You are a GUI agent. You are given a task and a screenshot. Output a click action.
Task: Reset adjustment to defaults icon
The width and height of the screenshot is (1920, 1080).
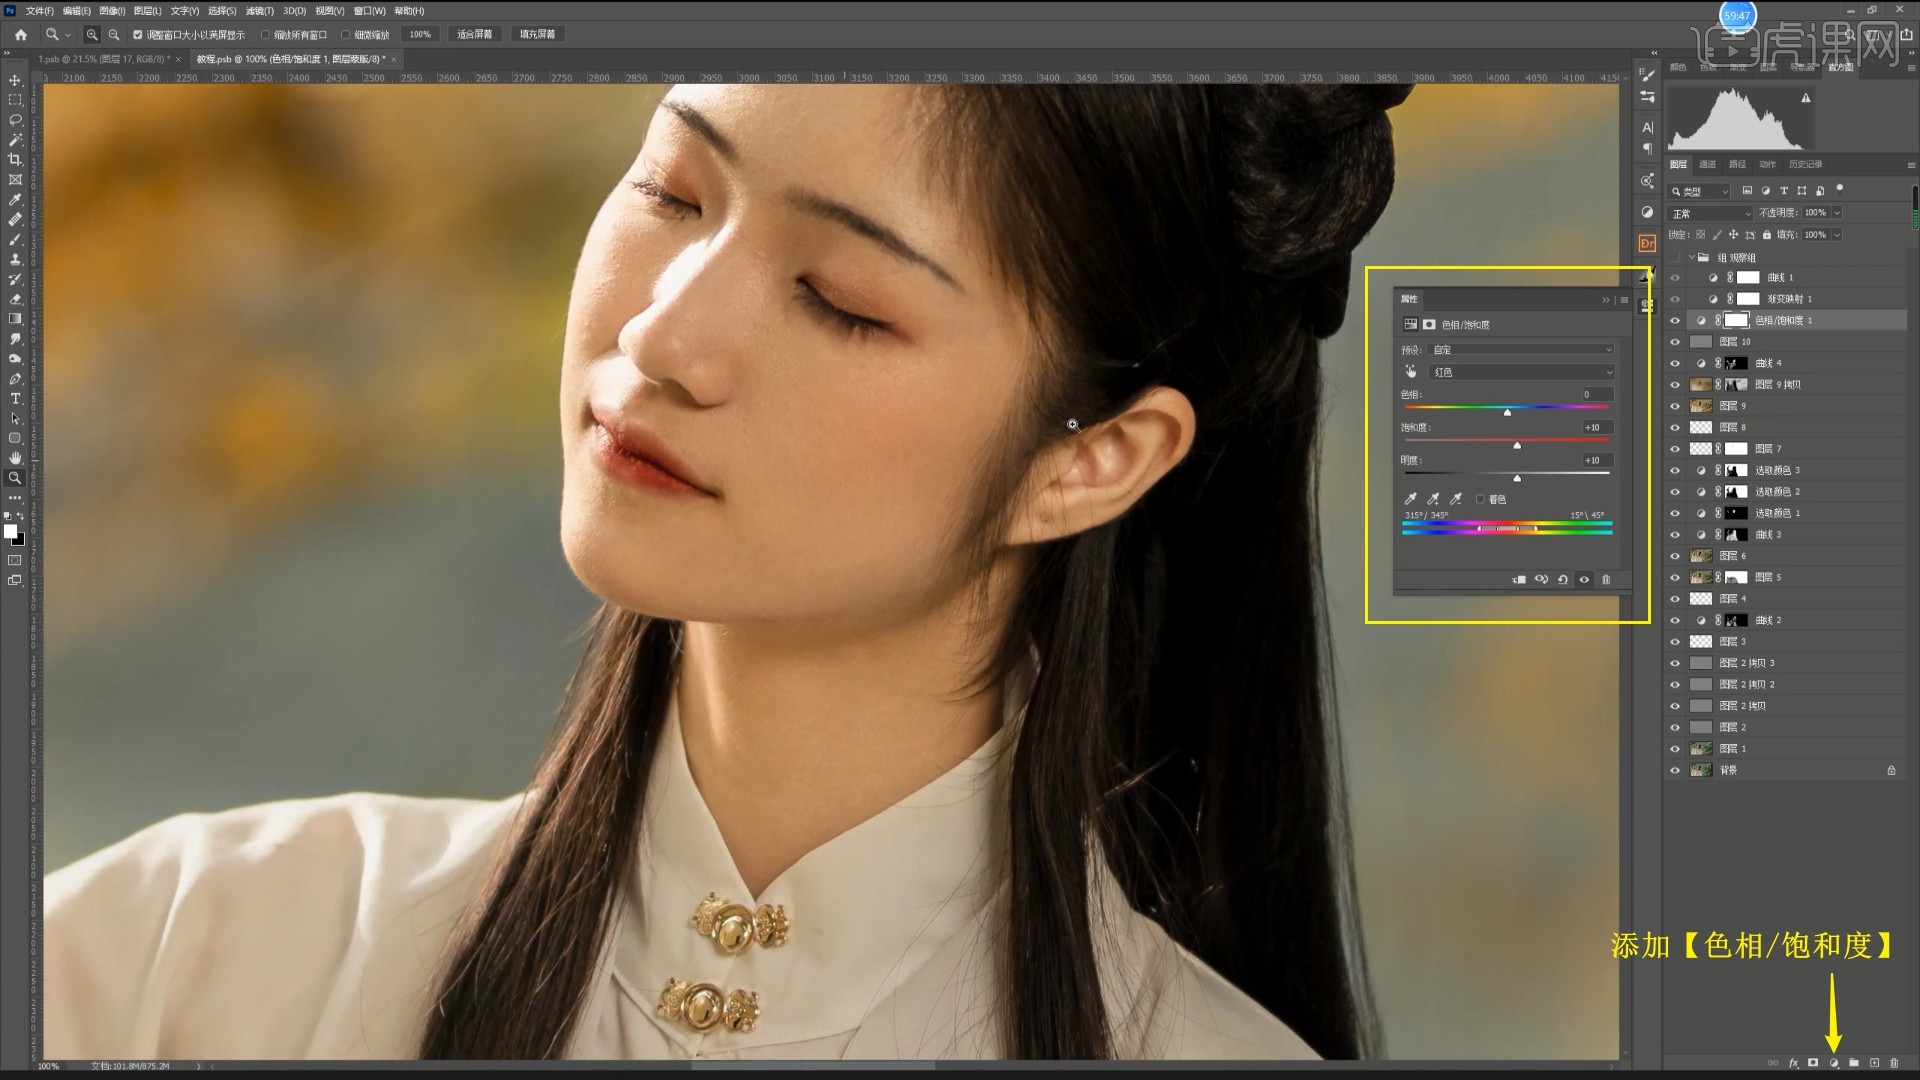pos(1562,580)
